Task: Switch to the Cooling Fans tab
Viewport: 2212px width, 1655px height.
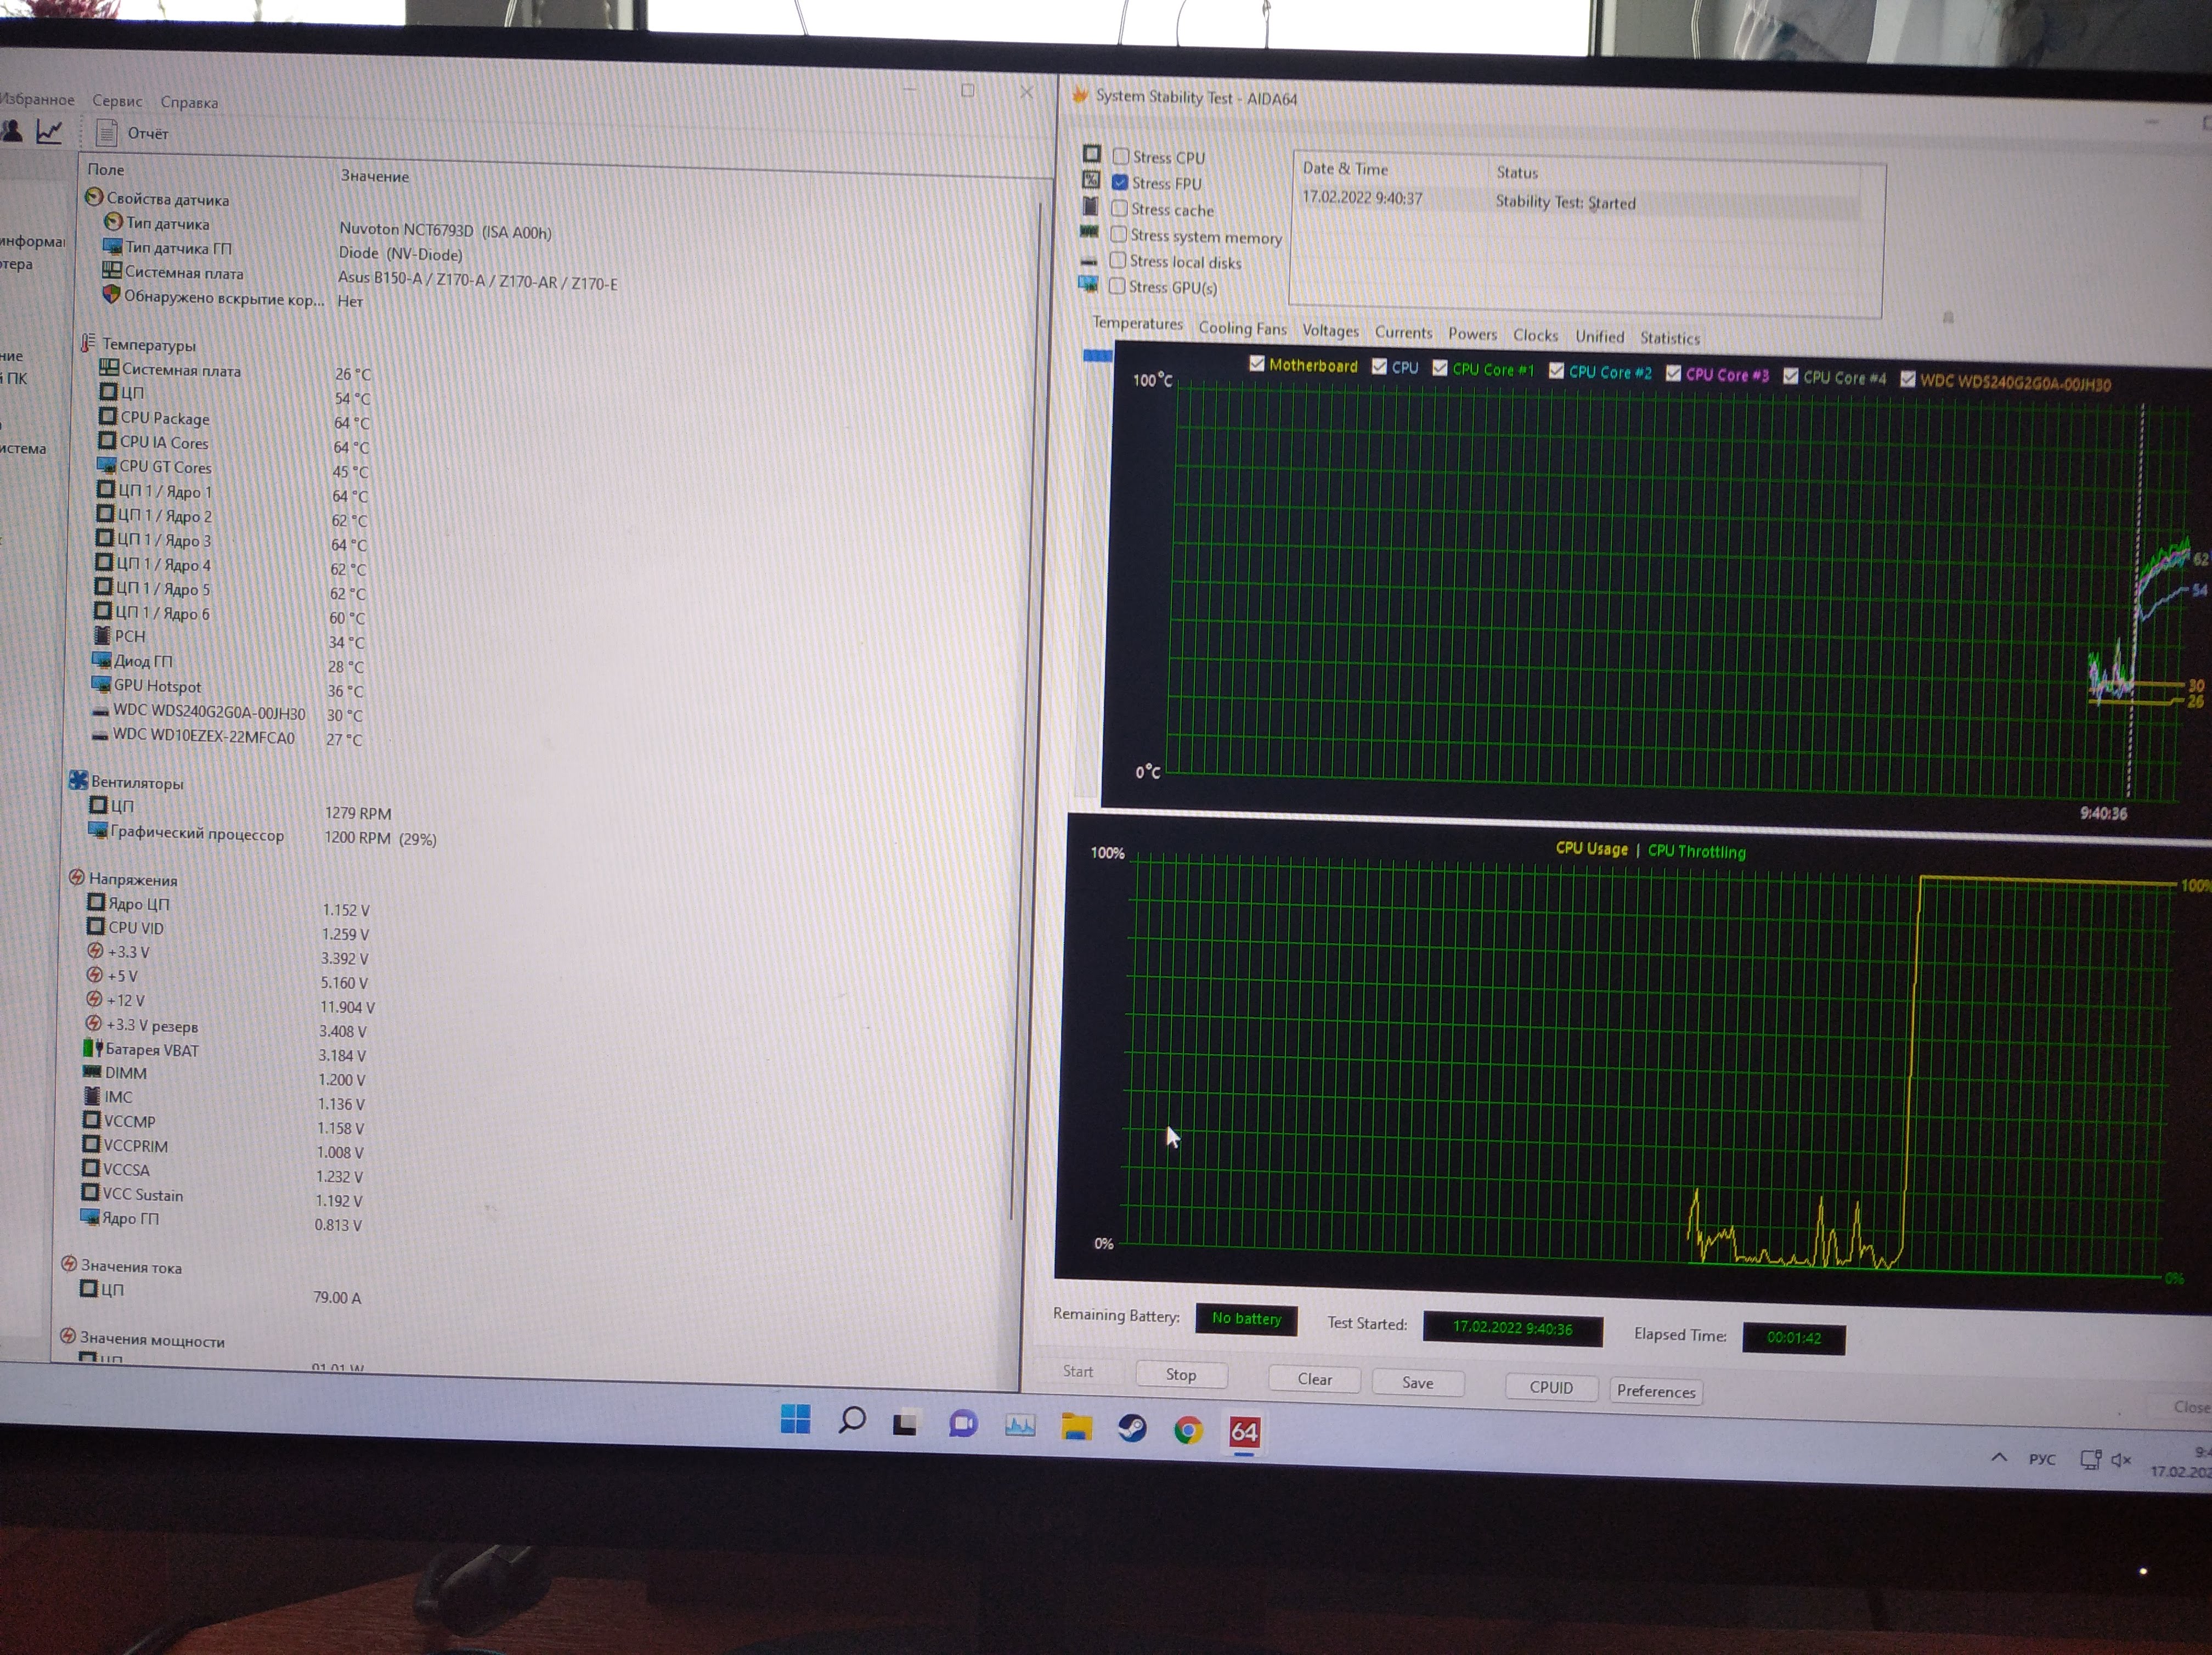Action: tap(1242, 328)
